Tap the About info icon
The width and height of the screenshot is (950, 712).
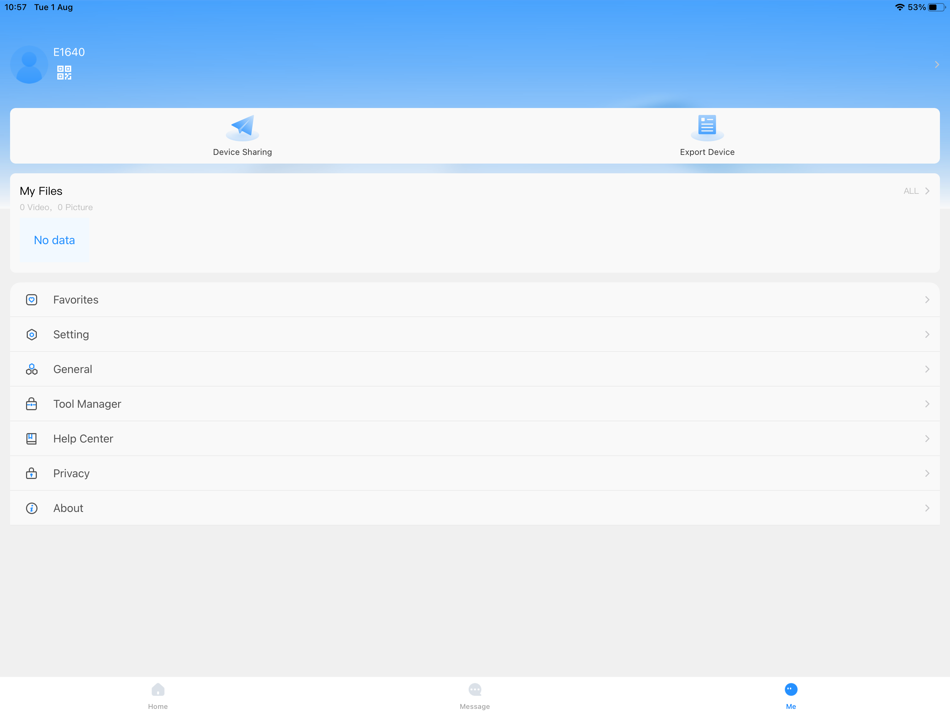(x=33, y=507)
